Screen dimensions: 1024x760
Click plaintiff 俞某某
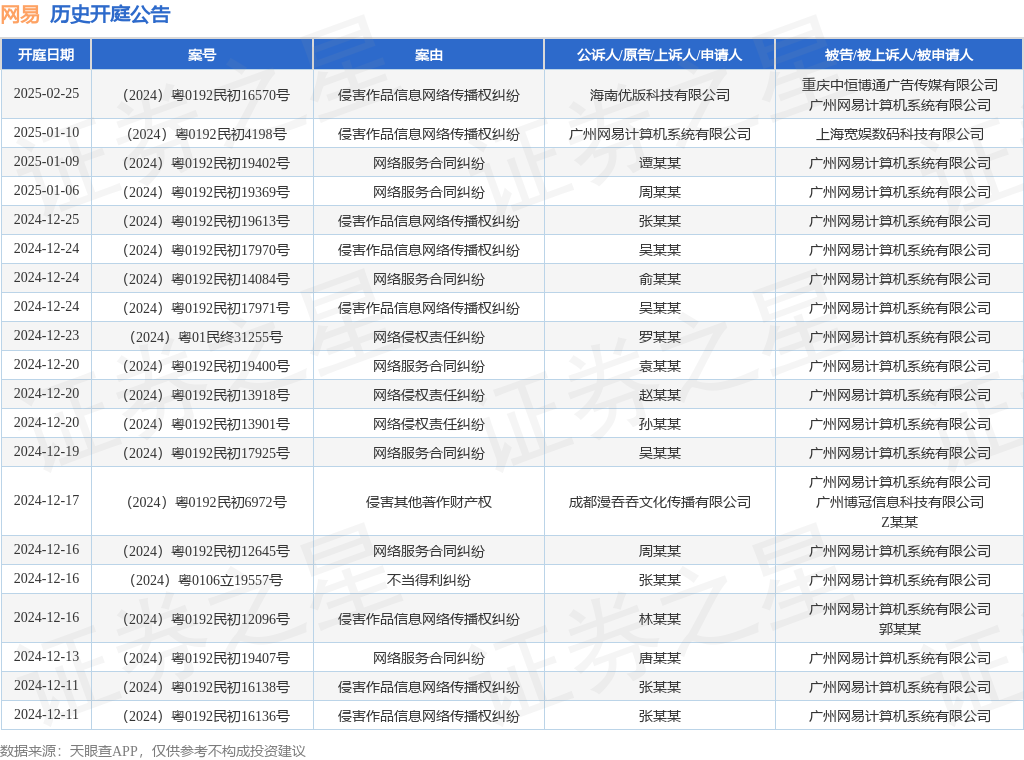[x=660, y=279]
